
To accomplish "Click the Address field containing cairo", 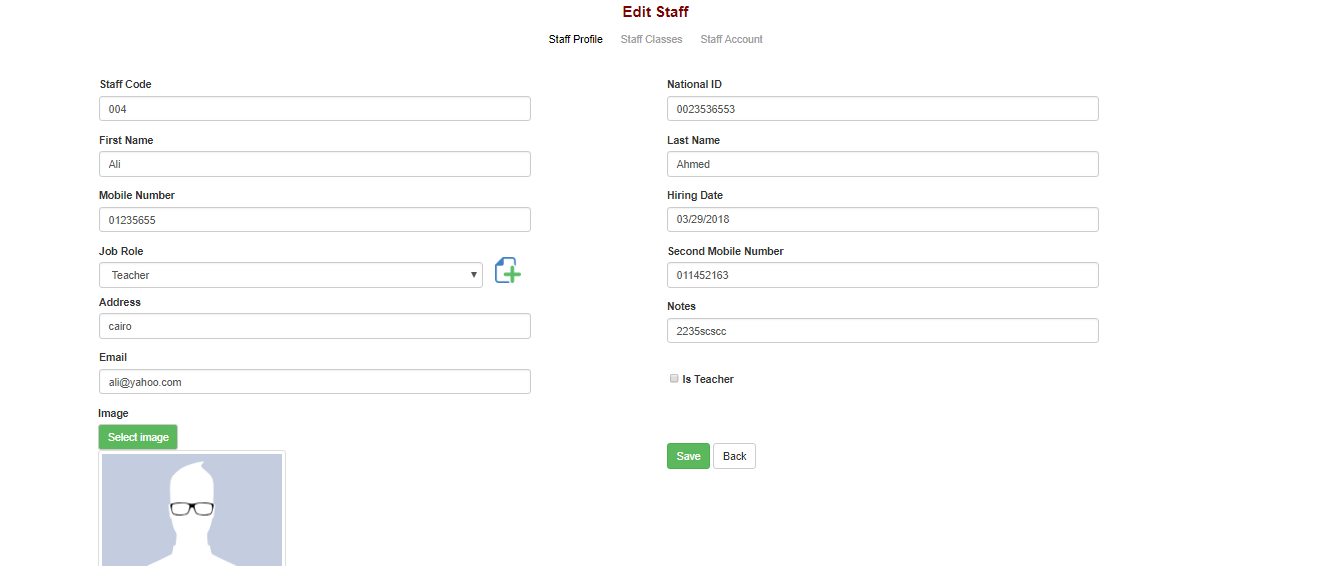I will (315, 326).
